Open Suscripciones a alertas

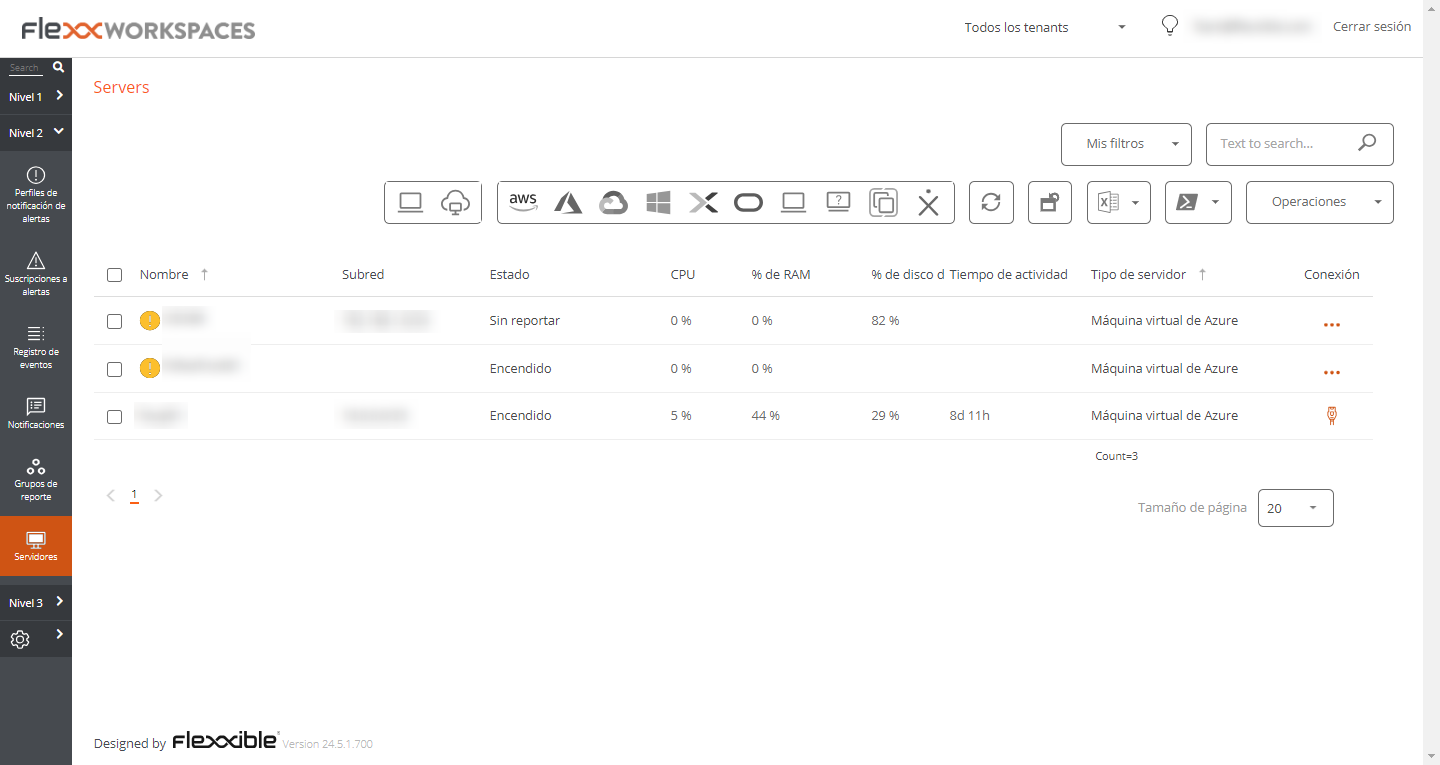[36, 273]
